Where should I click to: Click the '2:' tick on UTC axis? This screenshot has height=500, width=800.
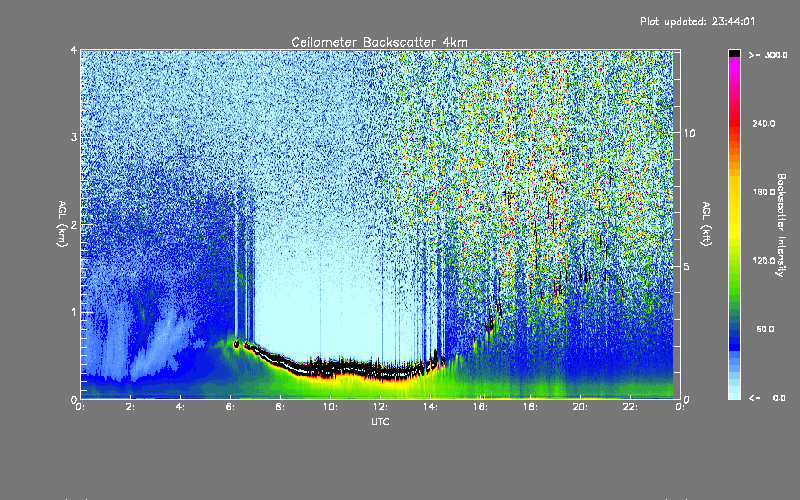(130, 407)
